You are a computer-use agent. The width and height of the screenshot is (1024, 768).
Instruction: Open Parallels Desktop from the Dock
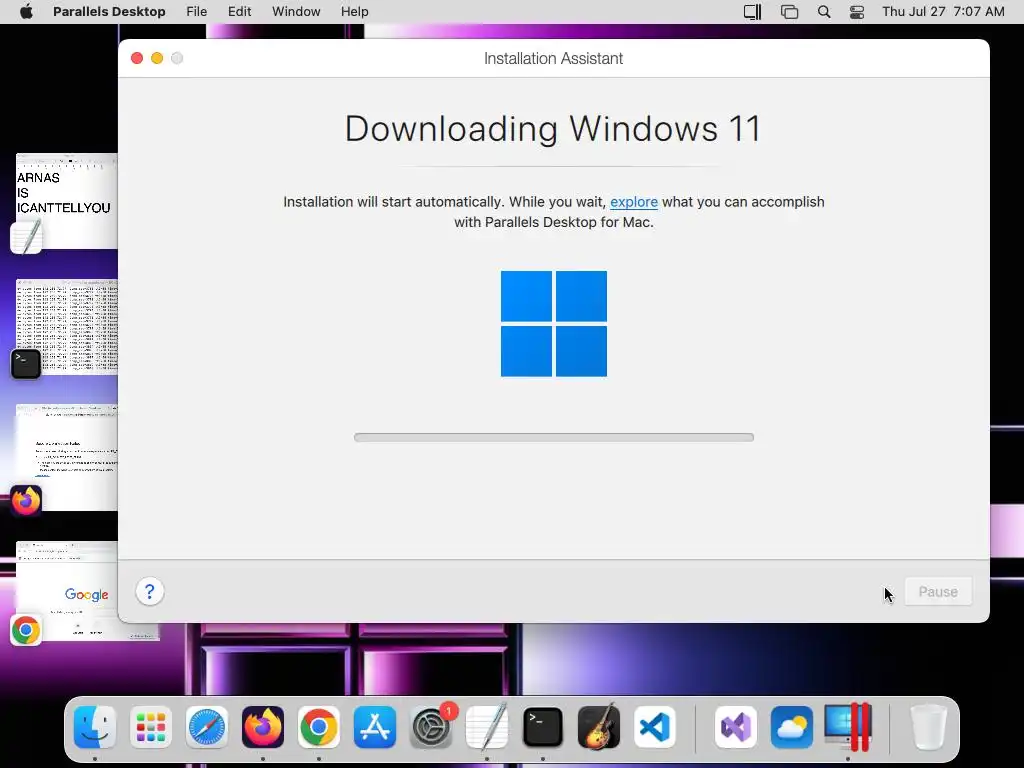[x=848, y=727]
